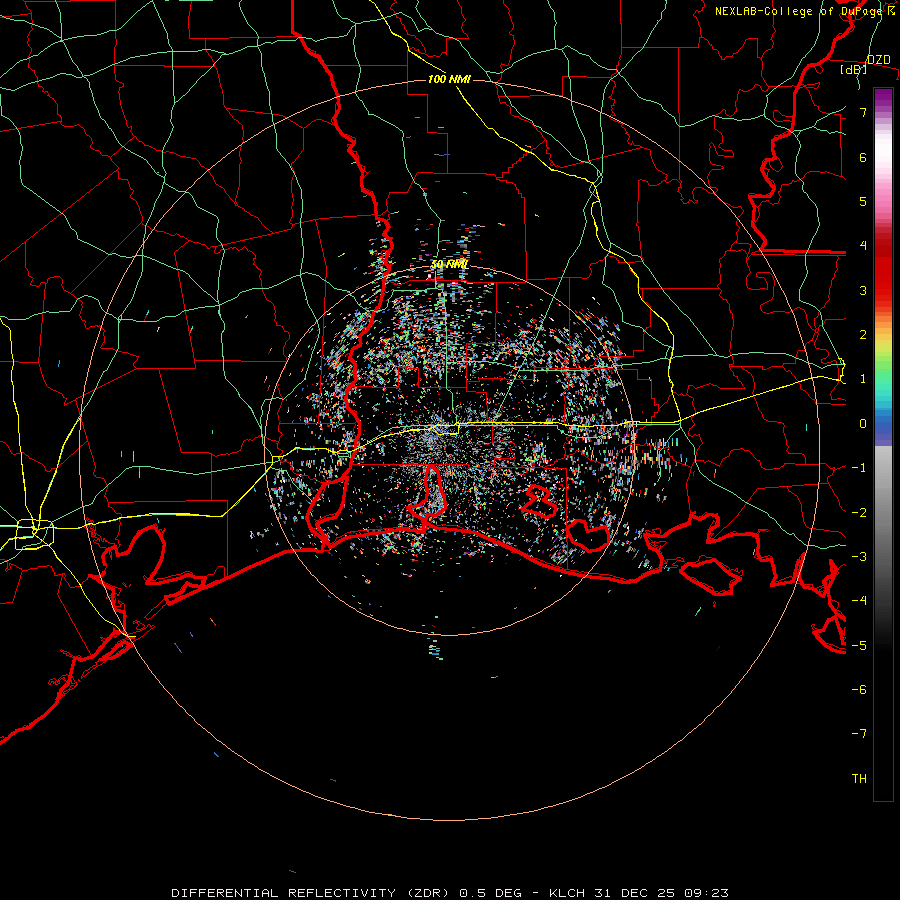
Task: Pick the purple top of the color bar
Action: click(883, 98)
